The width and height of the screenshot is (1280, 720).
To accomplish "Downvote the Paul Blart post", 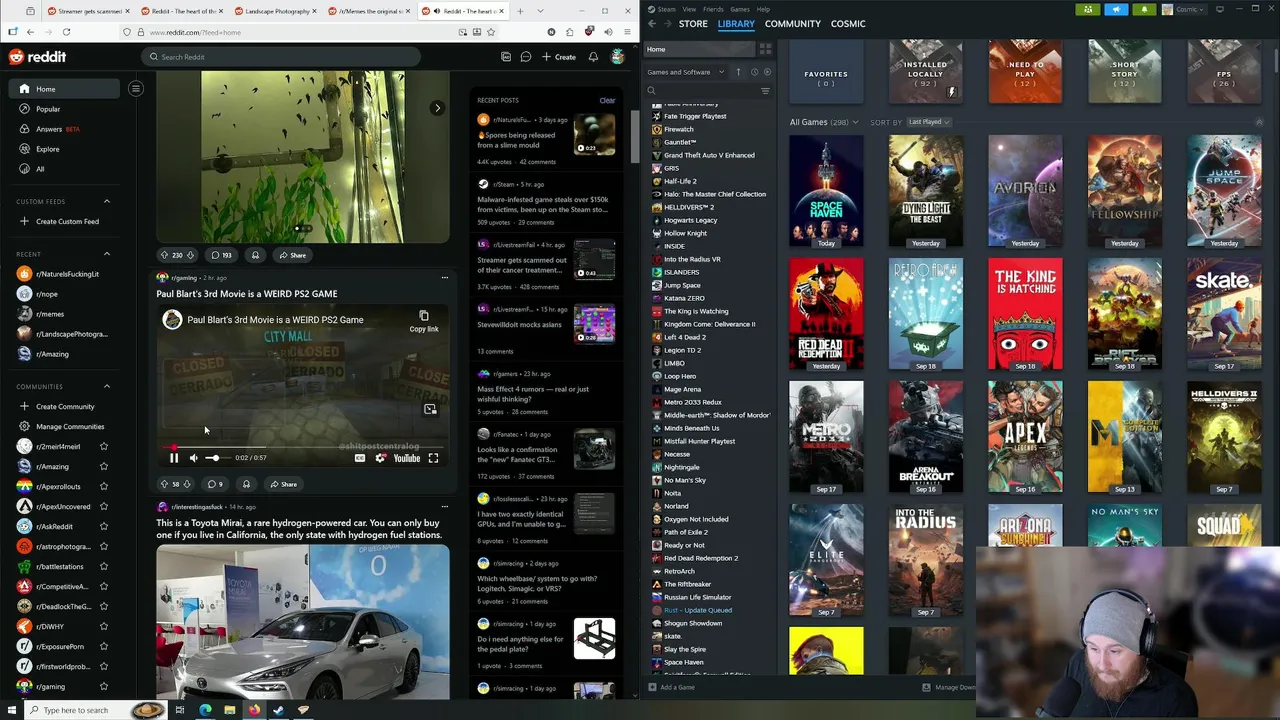I will [x=187, y=484].
